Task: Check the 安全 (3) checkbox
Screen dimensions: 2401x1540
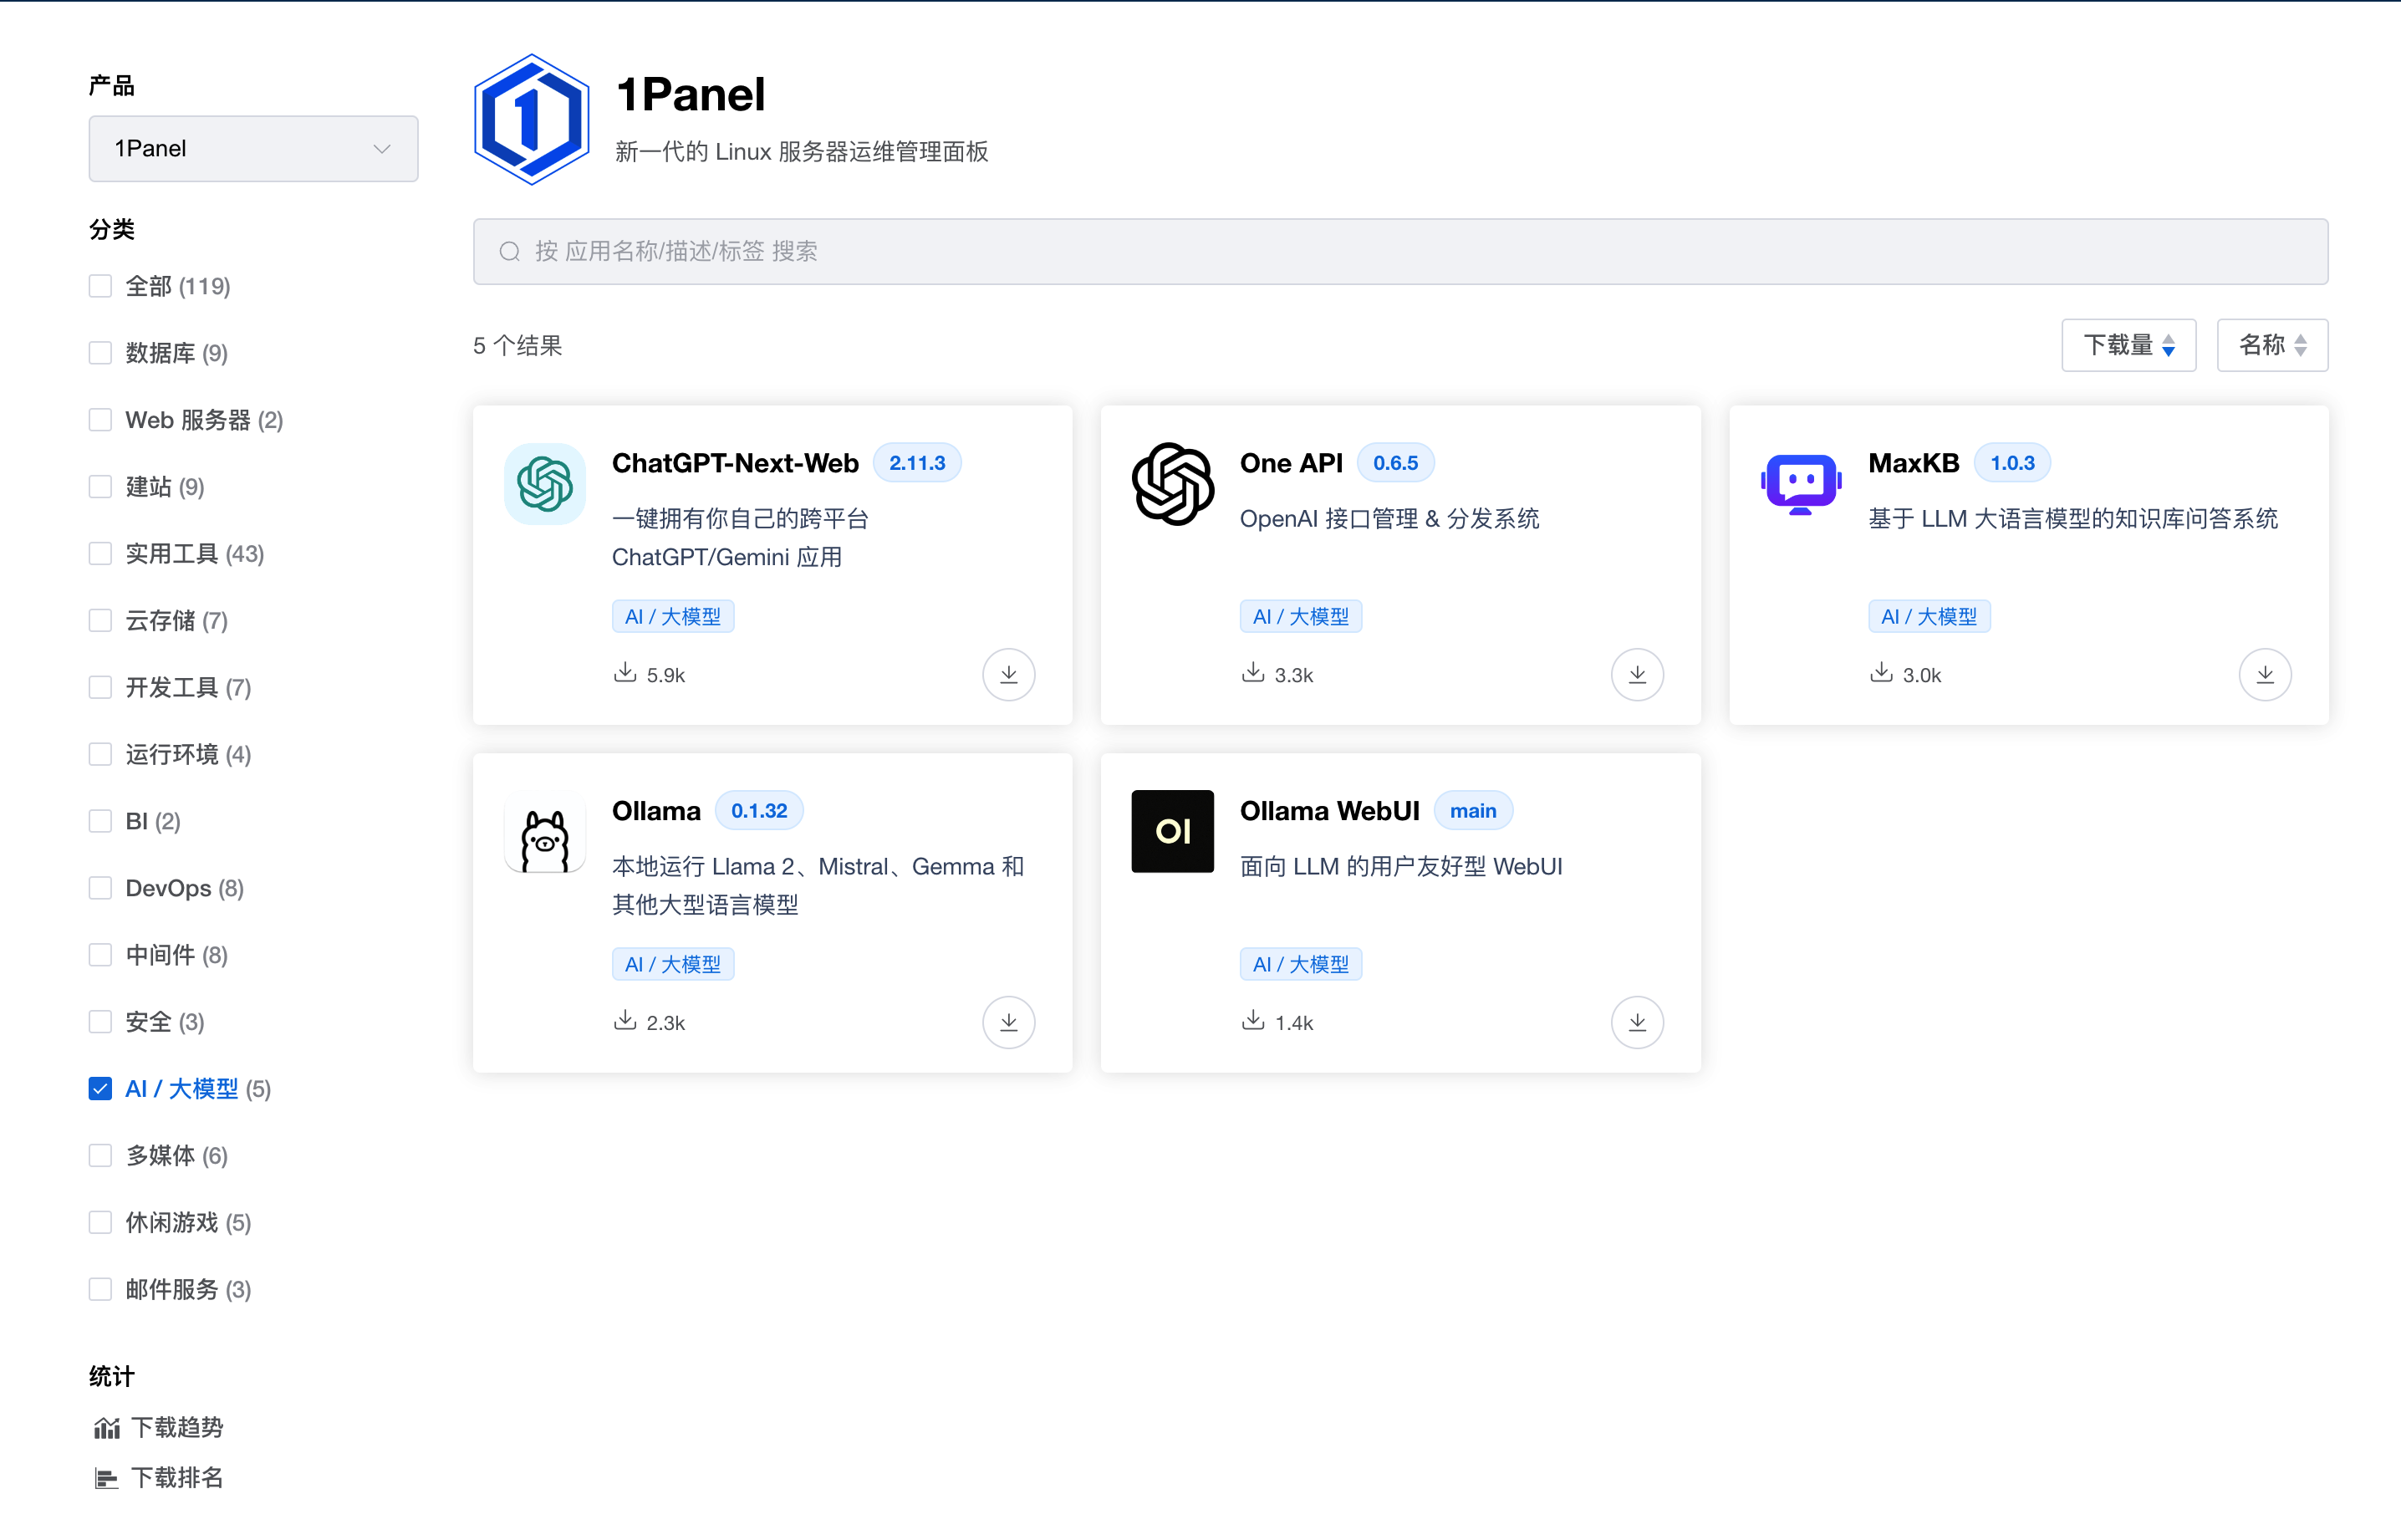Action: (100, 1022)
